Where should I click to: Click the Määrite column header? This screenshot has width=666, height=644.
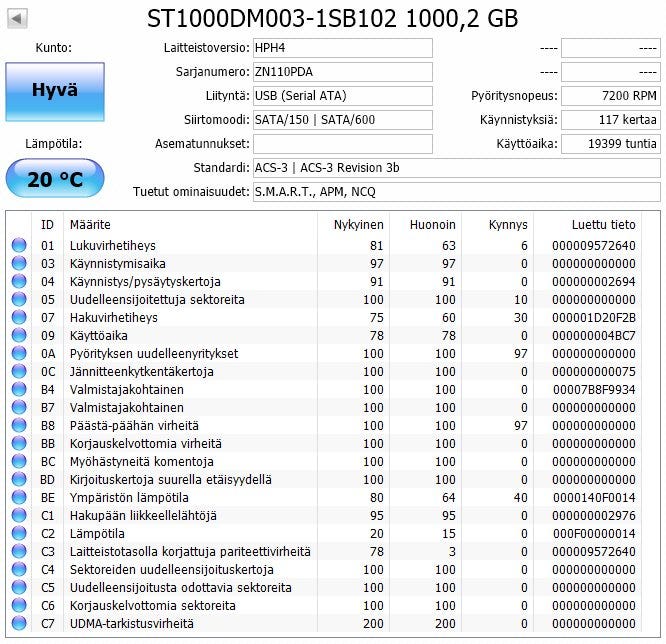point(190,225)
